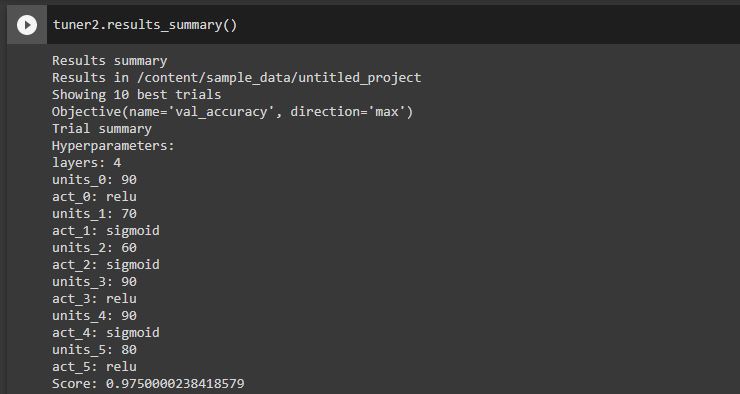Click the 'units_2: 60' output line
Screen dimensions: 740x394
(x=94, y=248)
